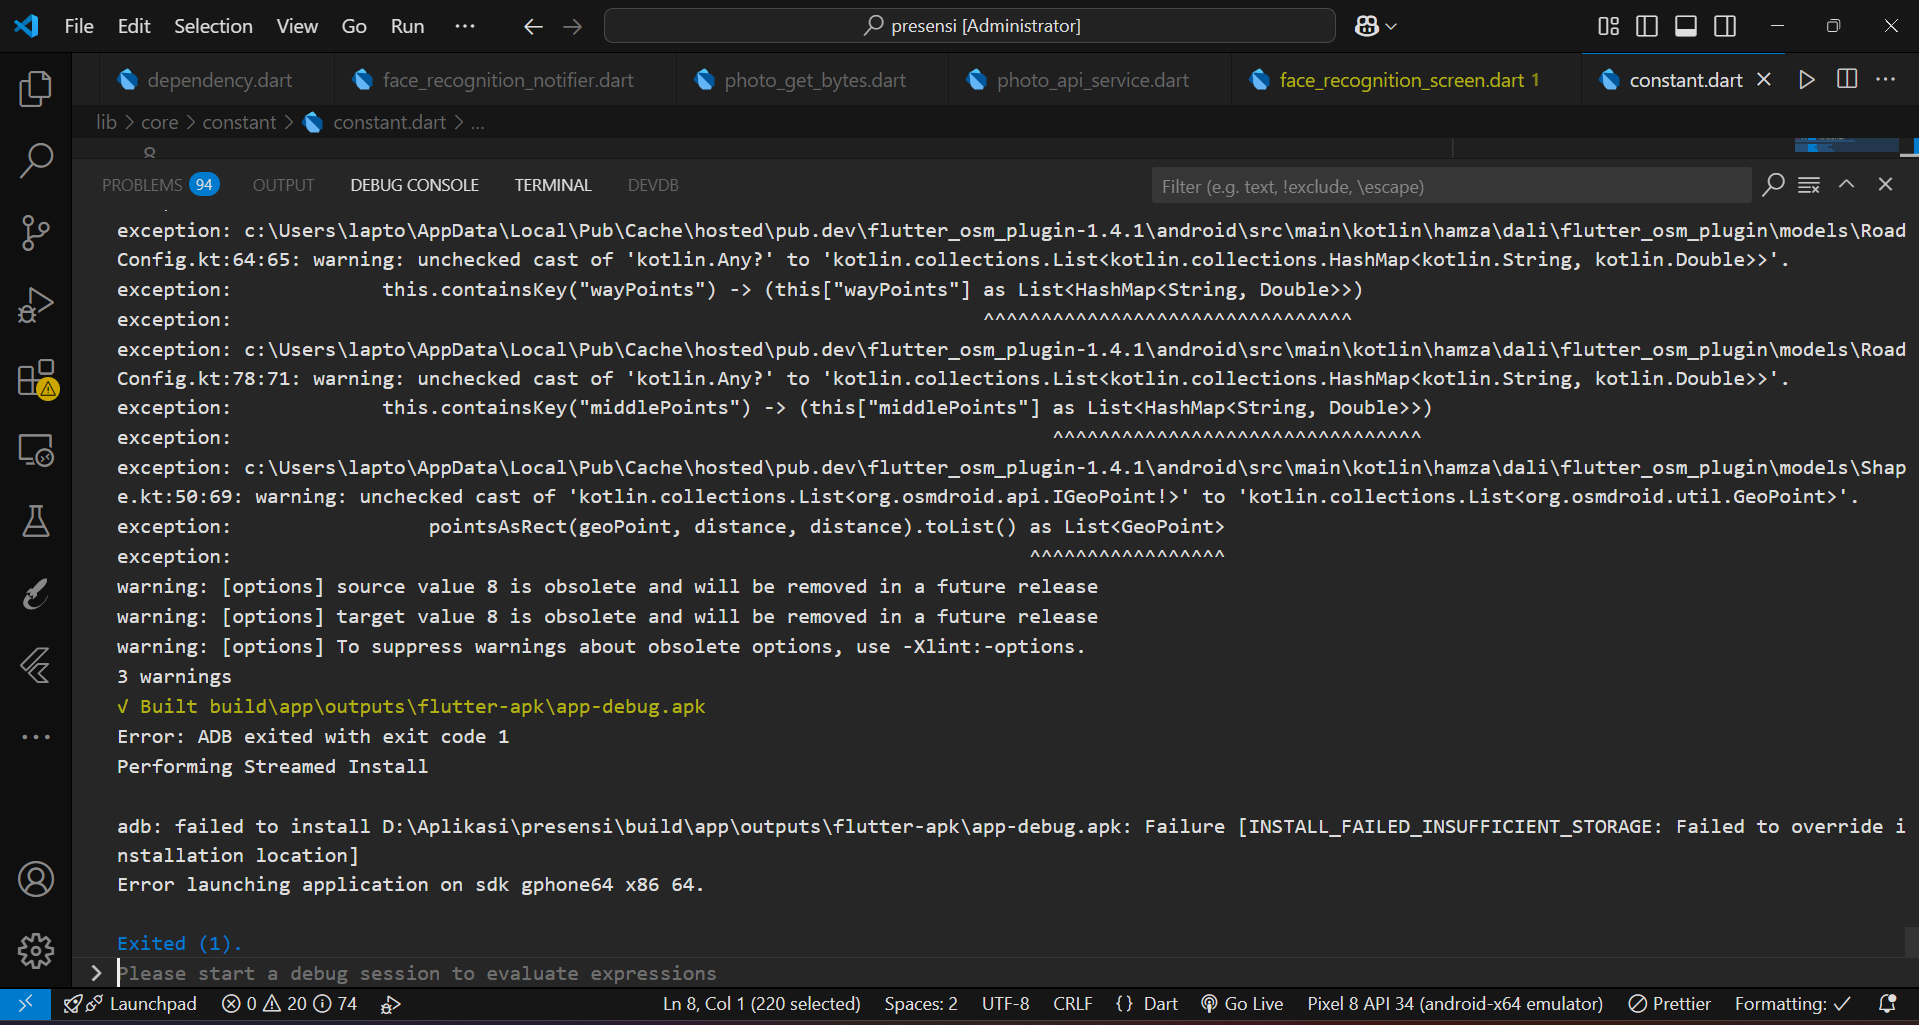Click the panel Filter input field
The image size is (1919, 1025).
[1450, 186]
